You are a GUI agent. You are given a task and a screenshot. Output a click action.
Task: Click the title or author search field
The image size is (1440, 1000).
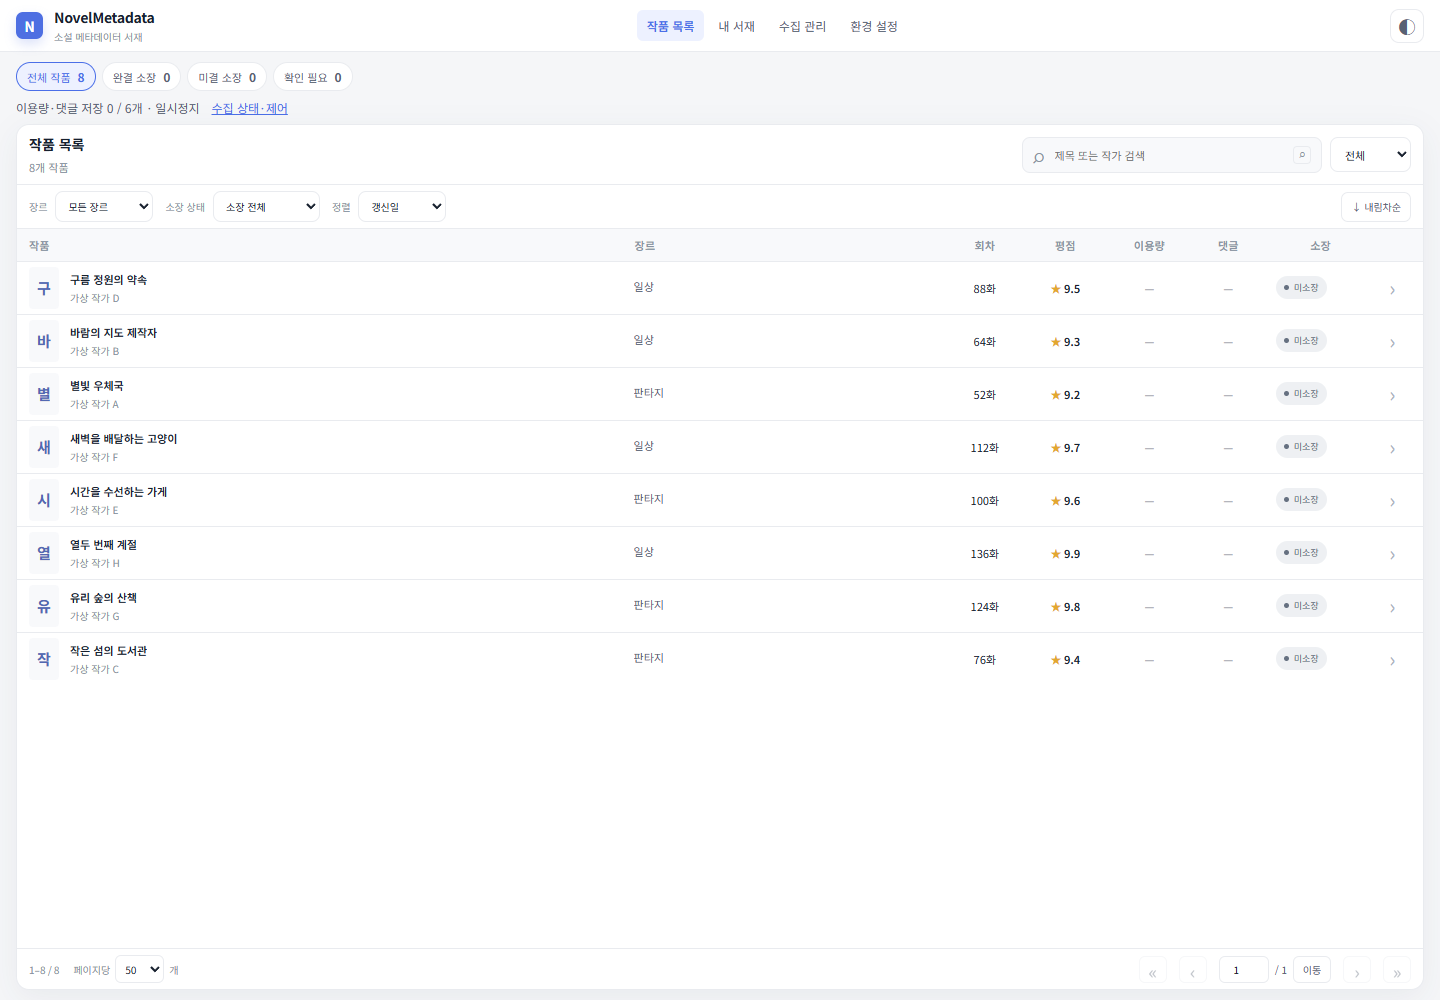point(1172,155)
